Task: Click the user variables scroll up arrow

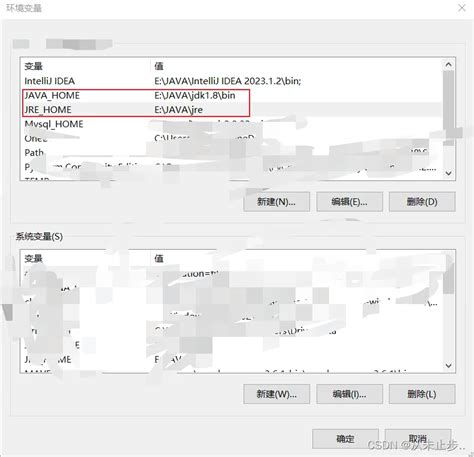Action: click(x=449, y=65)
